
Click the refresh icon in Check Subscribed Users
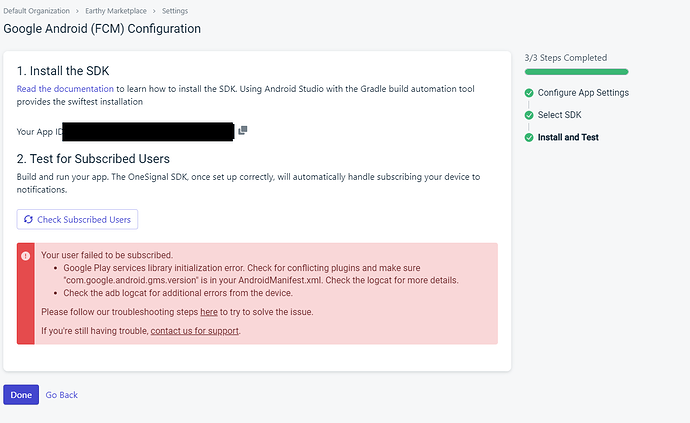[28, 219]
